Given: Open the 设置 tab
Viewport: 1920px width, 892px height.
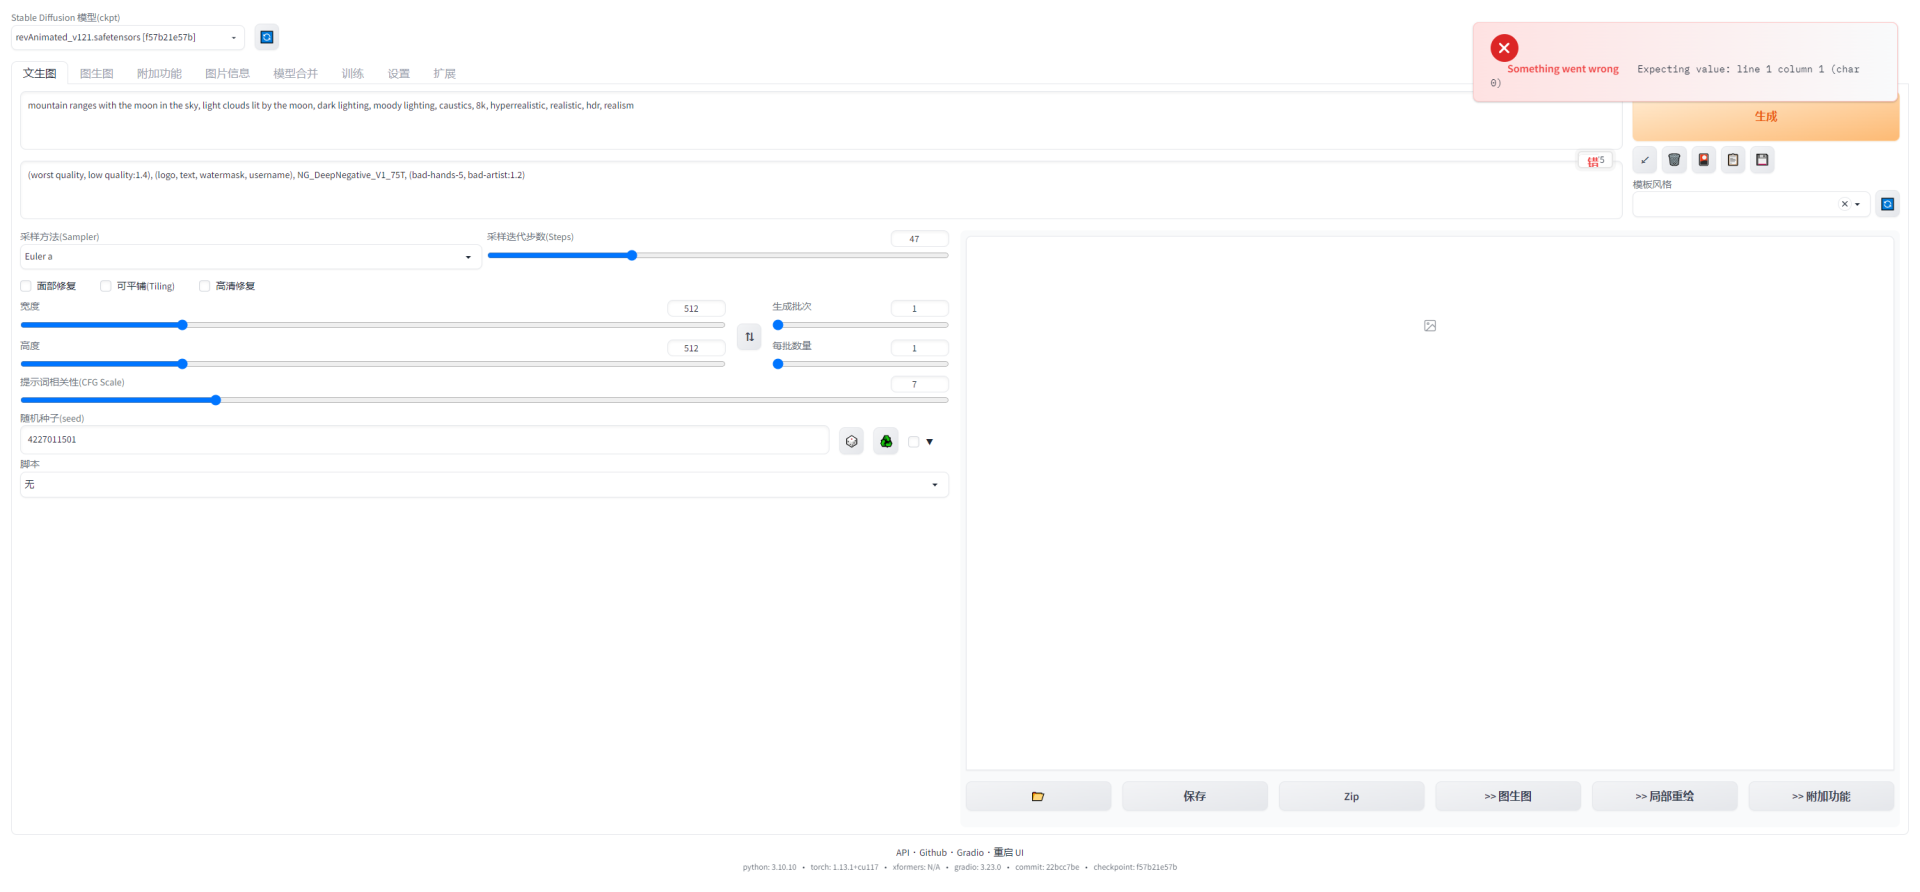Looking at the screenshot, I should click(398, 73).
